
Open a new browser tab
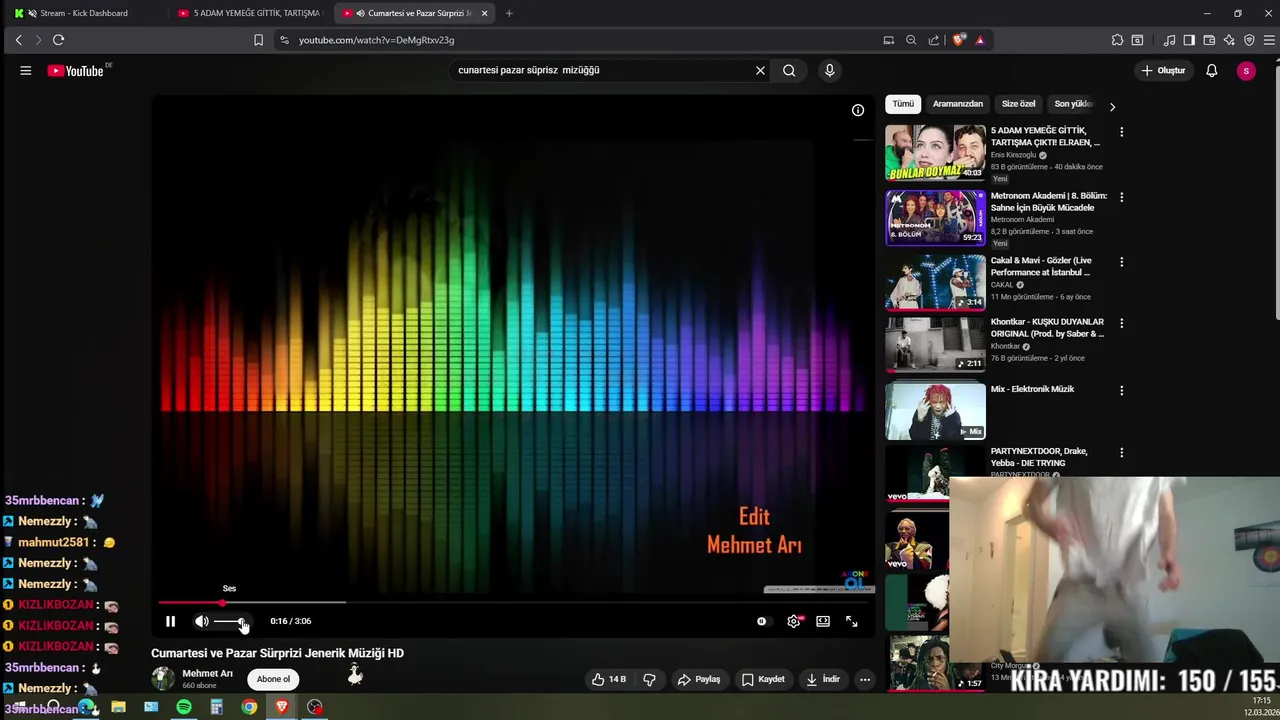tap(509, 13)
